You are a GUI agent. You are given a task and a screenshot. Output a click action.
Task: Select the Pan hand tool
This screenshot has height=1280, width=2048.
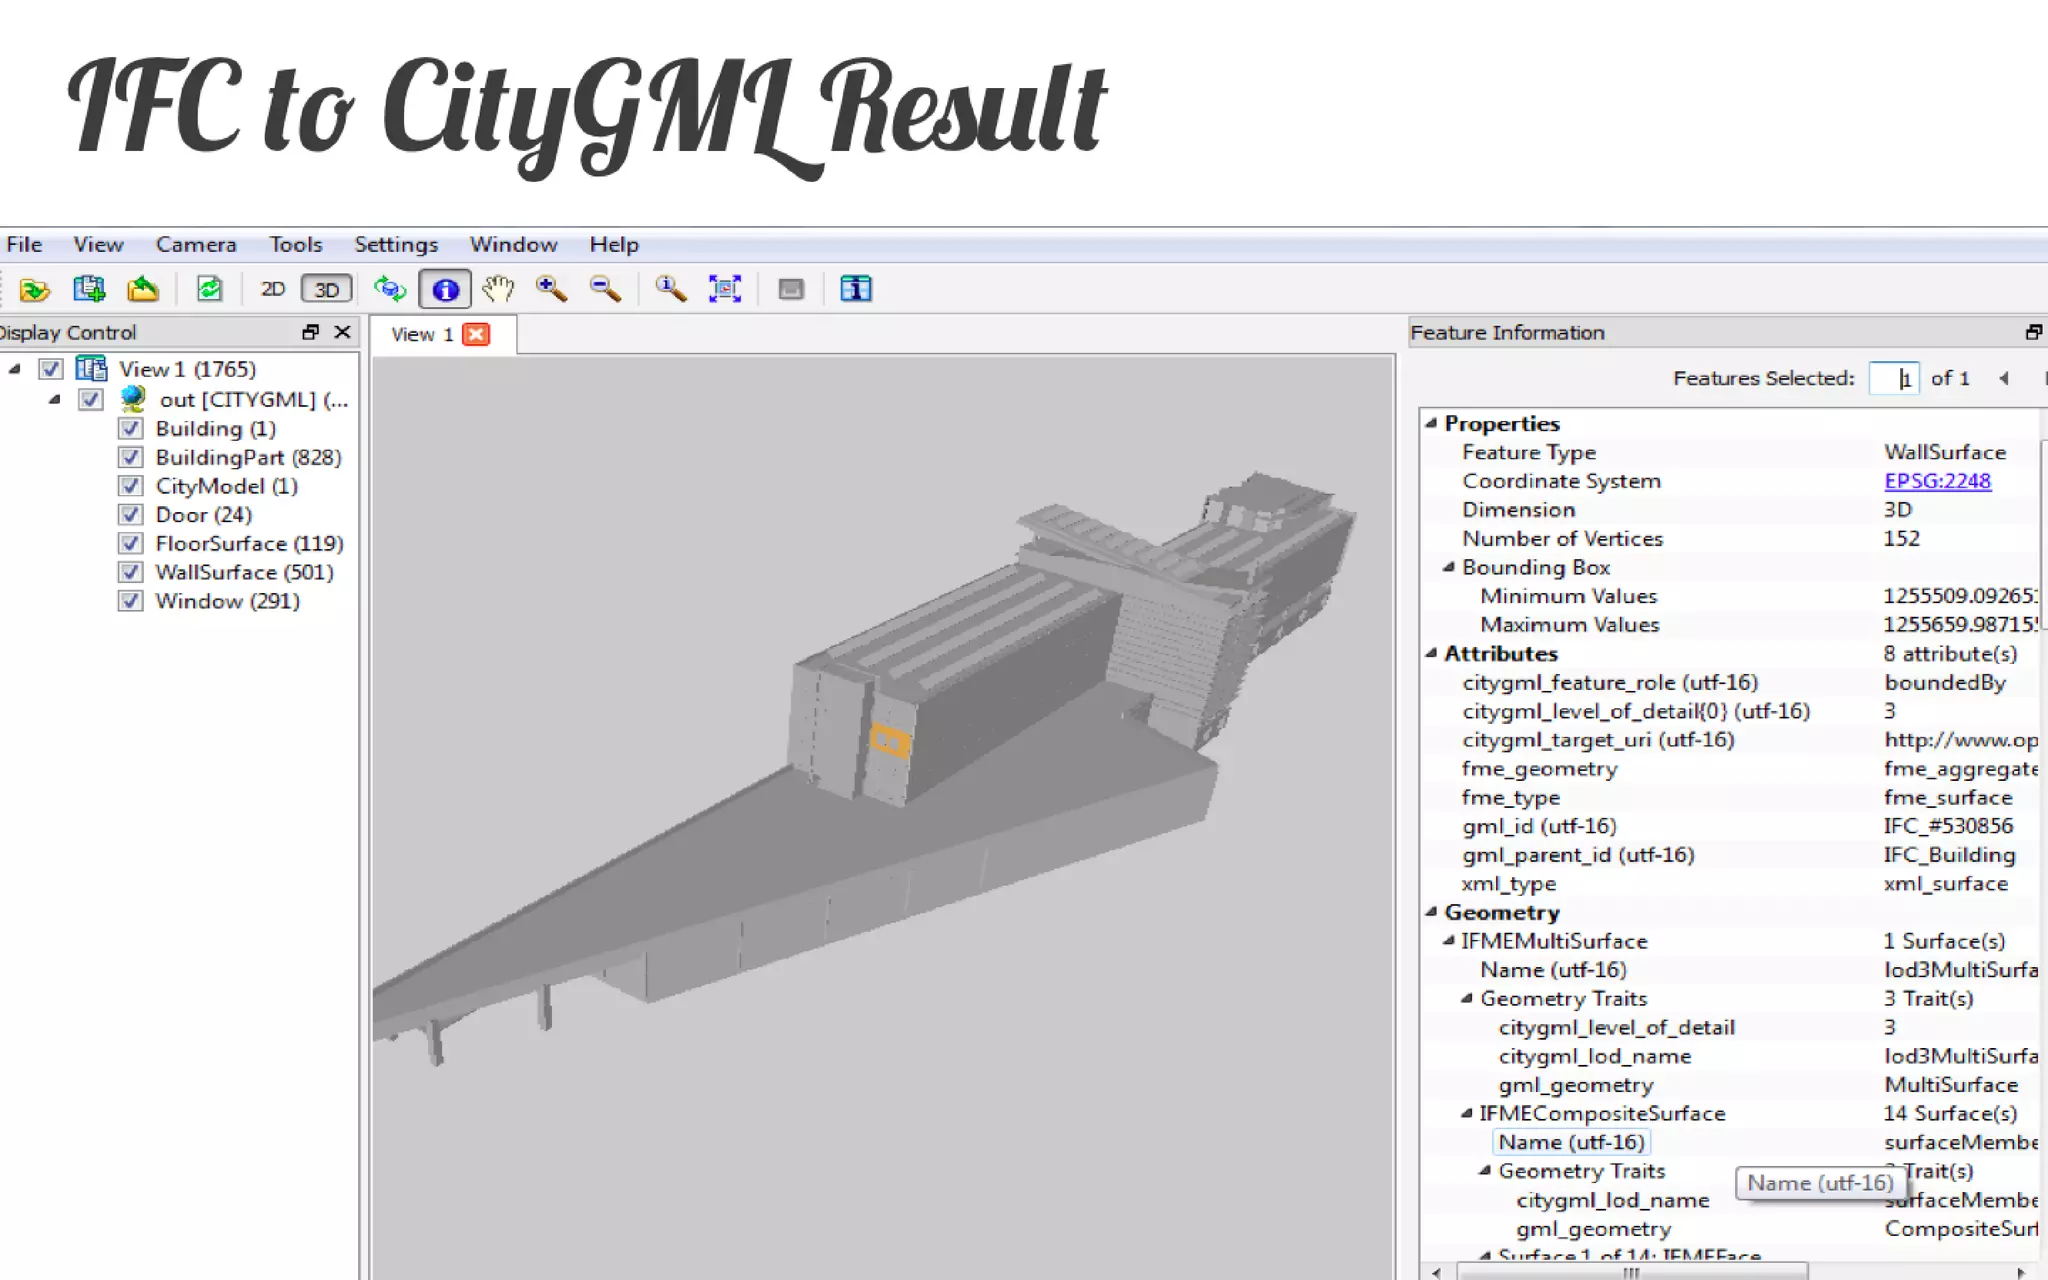(498, 290)
